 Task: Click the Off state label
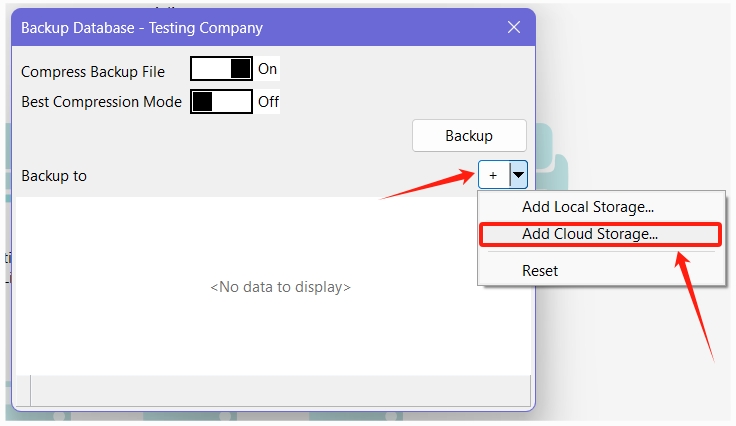[x=268, y=101]
